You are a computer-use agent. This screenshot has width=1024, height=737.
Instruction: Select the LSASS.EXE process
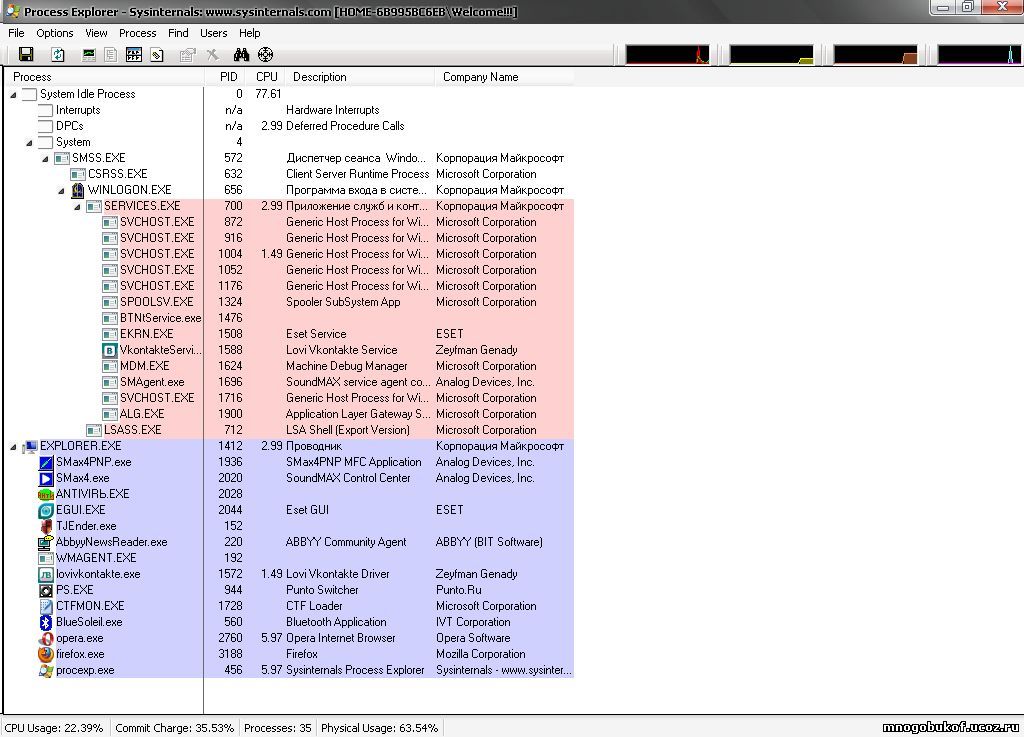(x=330, y=430)
